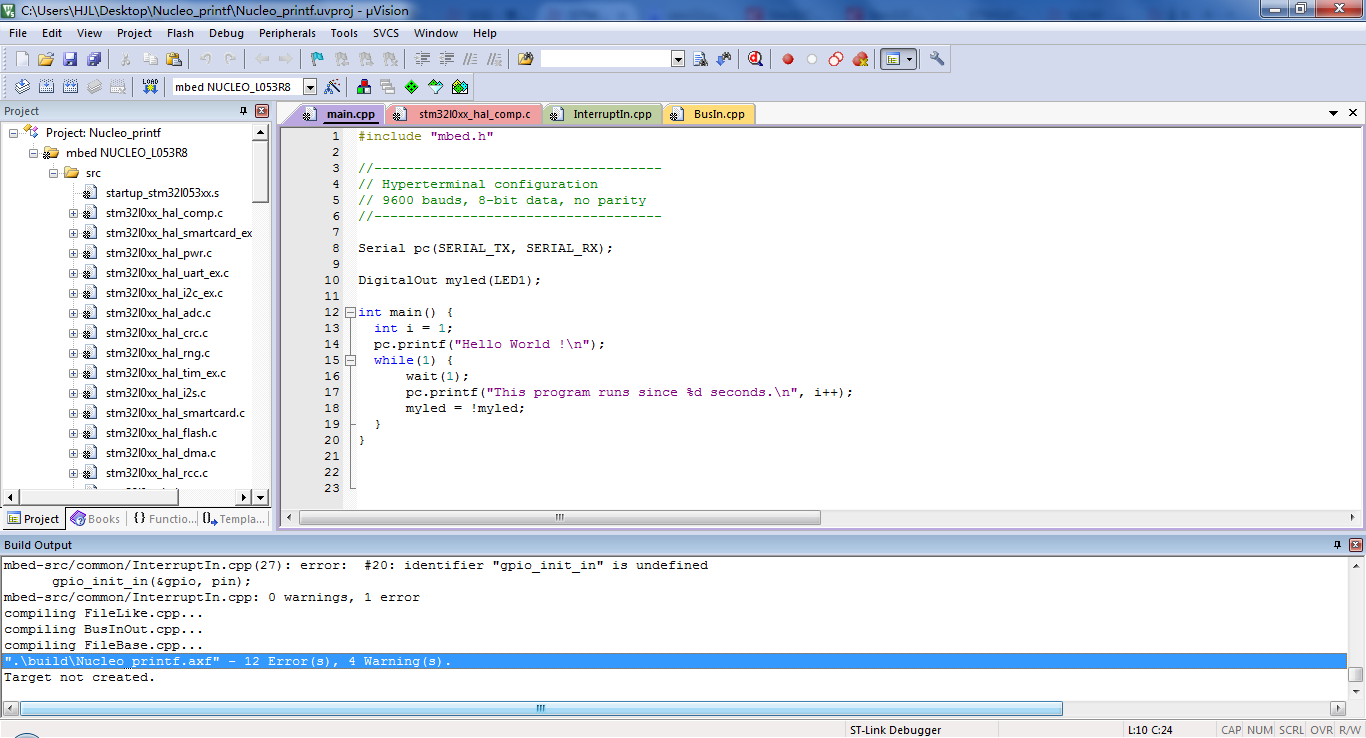Click the Rebuild all target files icon
The image size is (1366, 738).
(x=70, y=87)
